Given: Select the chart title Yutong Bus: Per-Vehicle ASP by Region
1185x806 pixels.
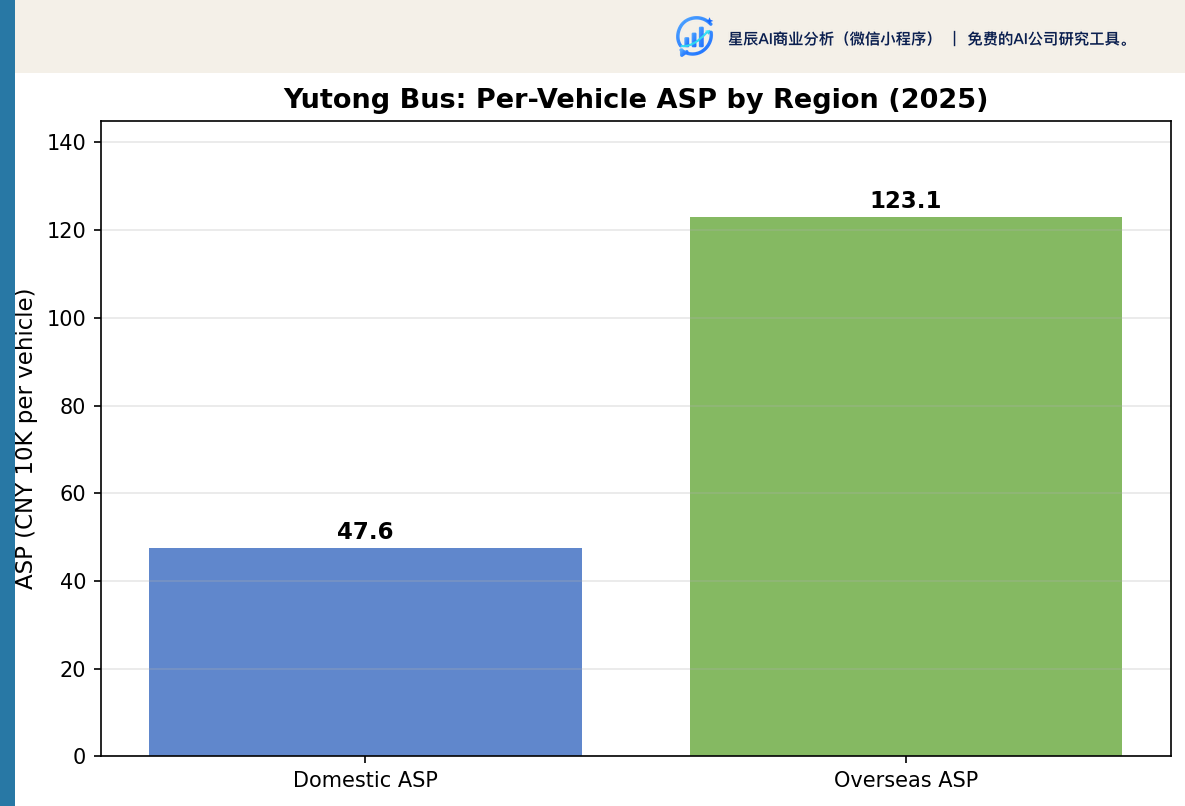Looking at the screenshot, I should (636, 99).
